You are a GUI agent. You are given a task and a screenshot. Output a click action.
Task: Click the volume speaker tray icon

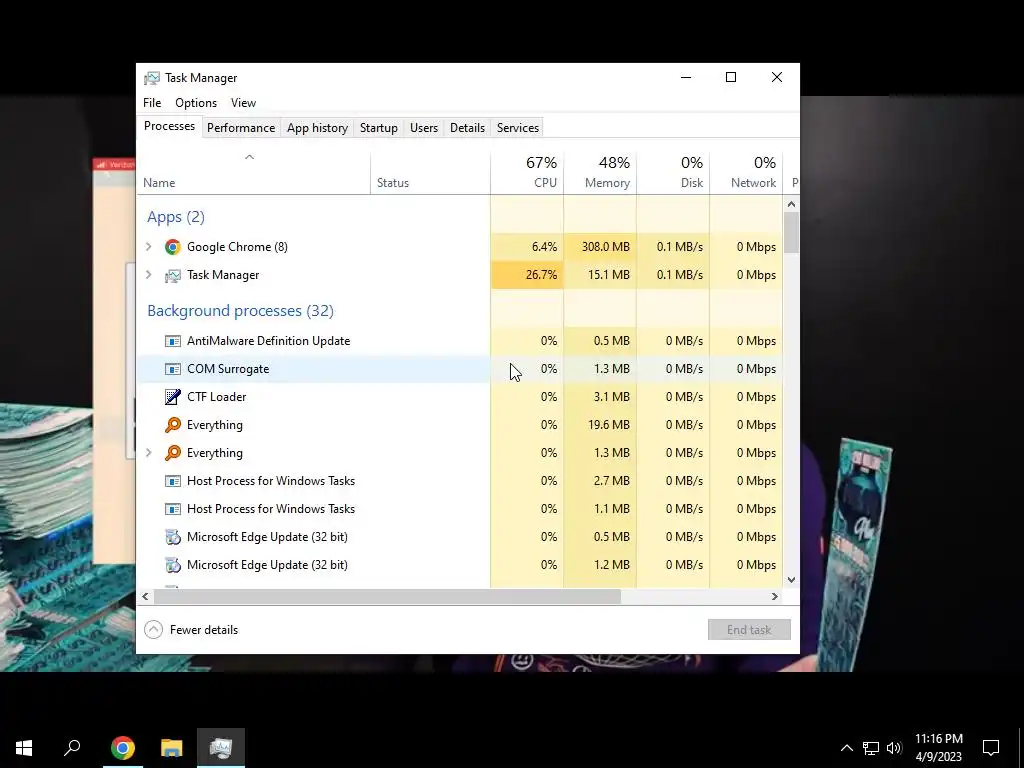tap(894, 748)
